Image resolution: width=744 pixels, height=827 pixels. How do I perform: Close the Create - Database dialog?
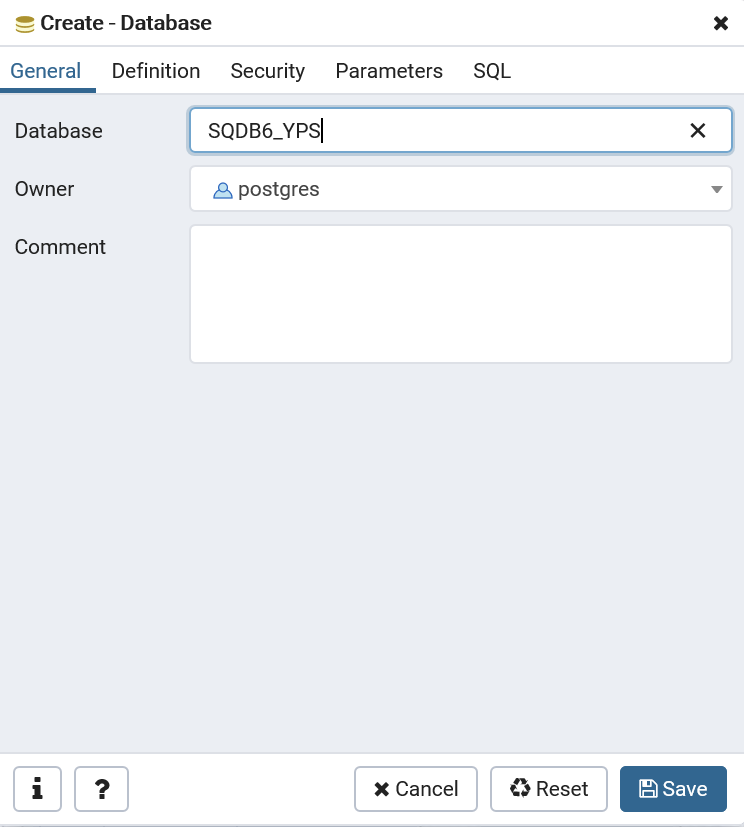click(x=720, y=23)
